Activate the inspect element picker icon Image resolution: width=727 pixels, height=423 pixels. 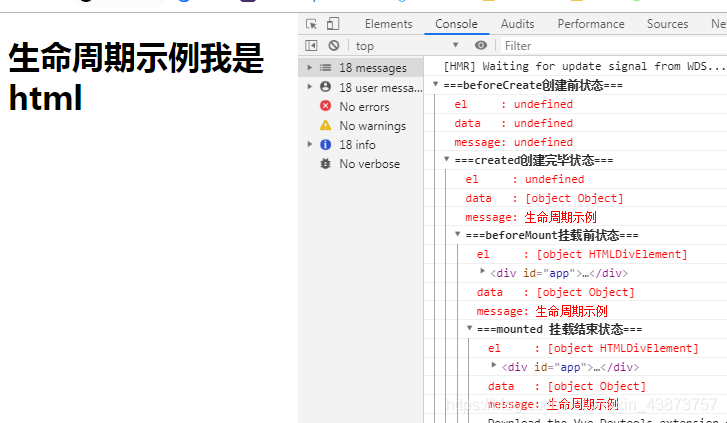[x=311, y=24]
